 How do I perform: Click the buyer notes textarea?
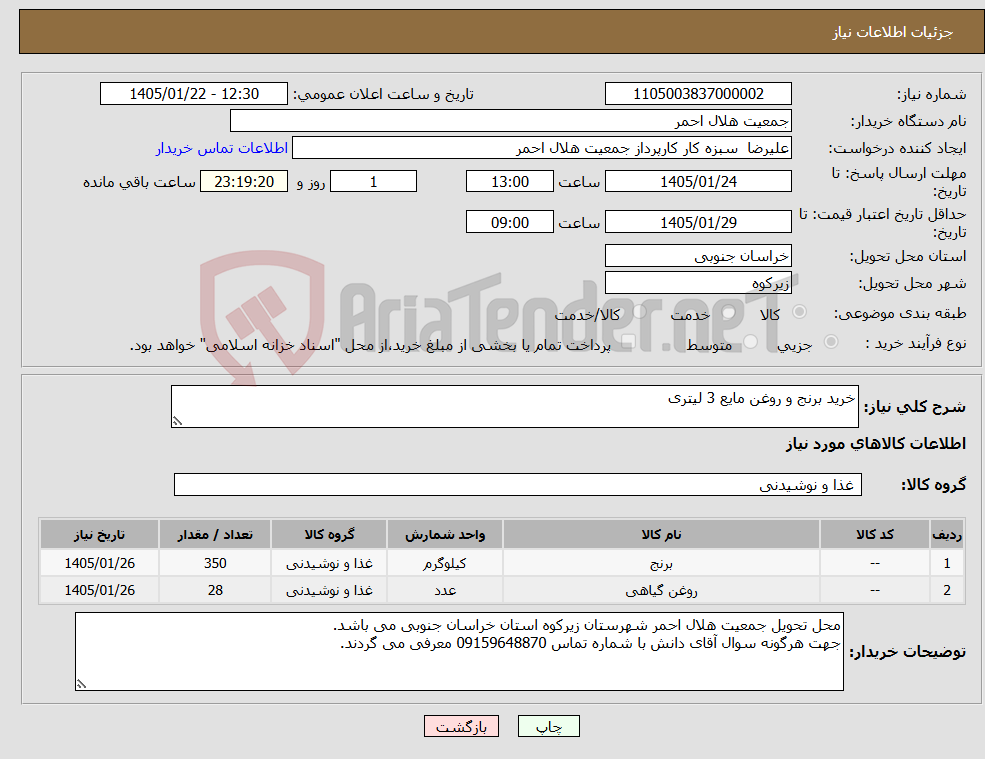[459, 652]
